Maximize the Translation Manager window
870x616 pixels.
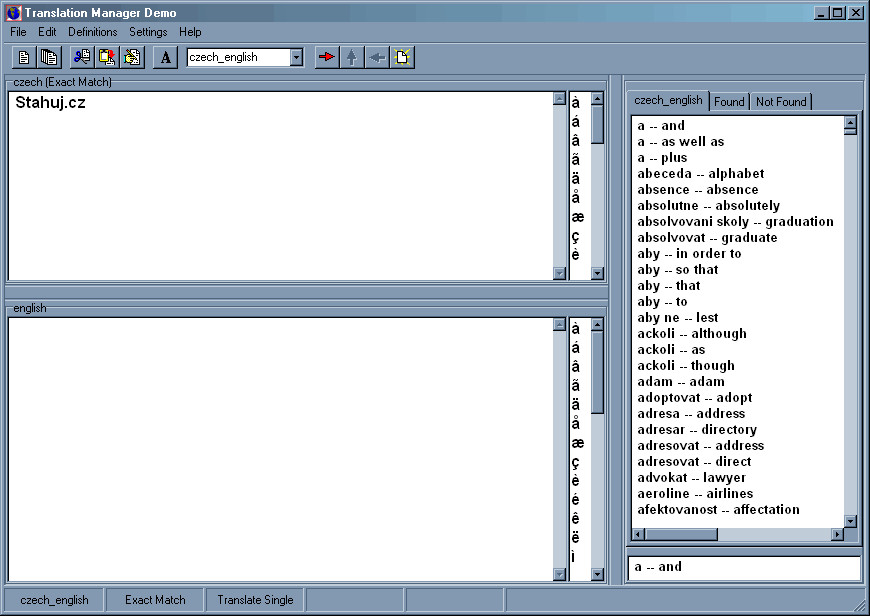(x=838, y=12)
